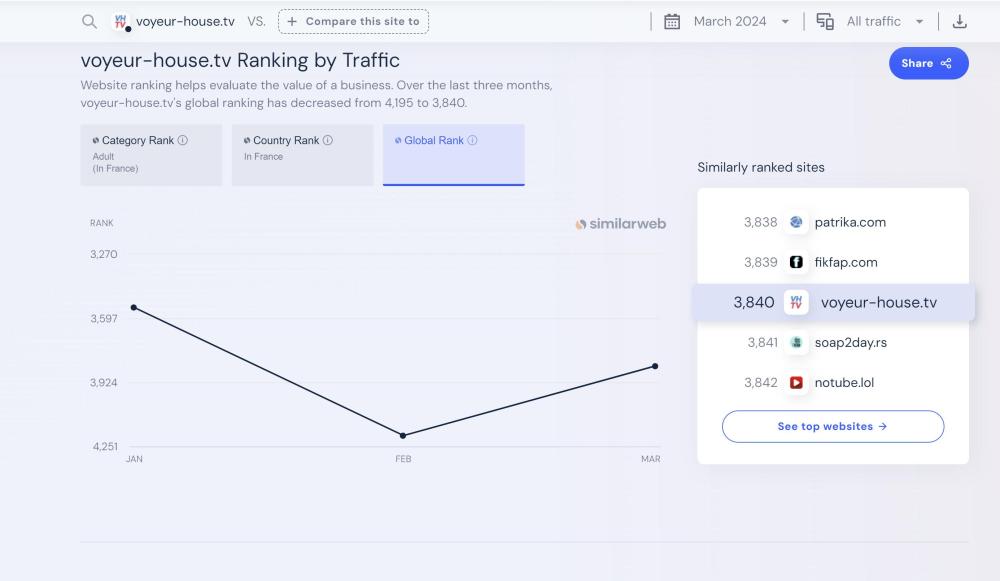Click the FEB data point on chart
The width and height of the screenshot is (1000, 581).
(x=403, y=435)
